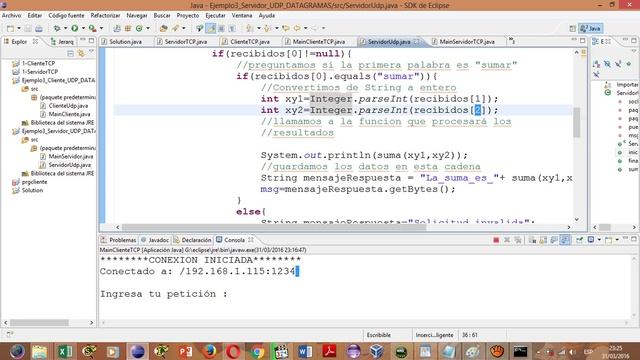Toggle console Word Wrap icon
The width and height of the screenshot is (640, 360).
[x=554, y=240]
